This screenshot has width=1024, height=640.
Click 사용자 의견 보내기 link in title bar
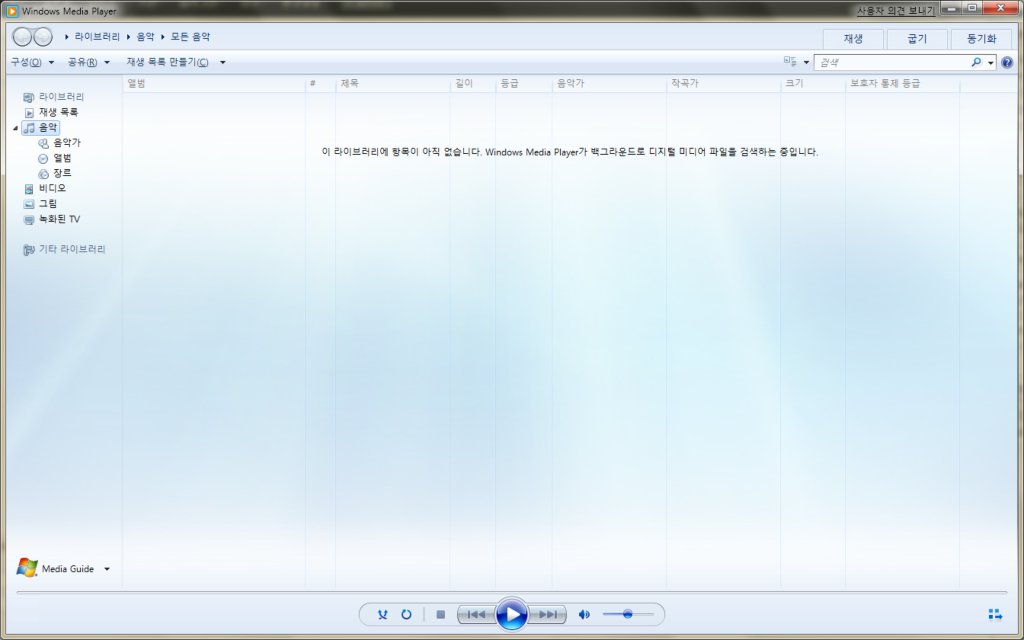[896, 11]
